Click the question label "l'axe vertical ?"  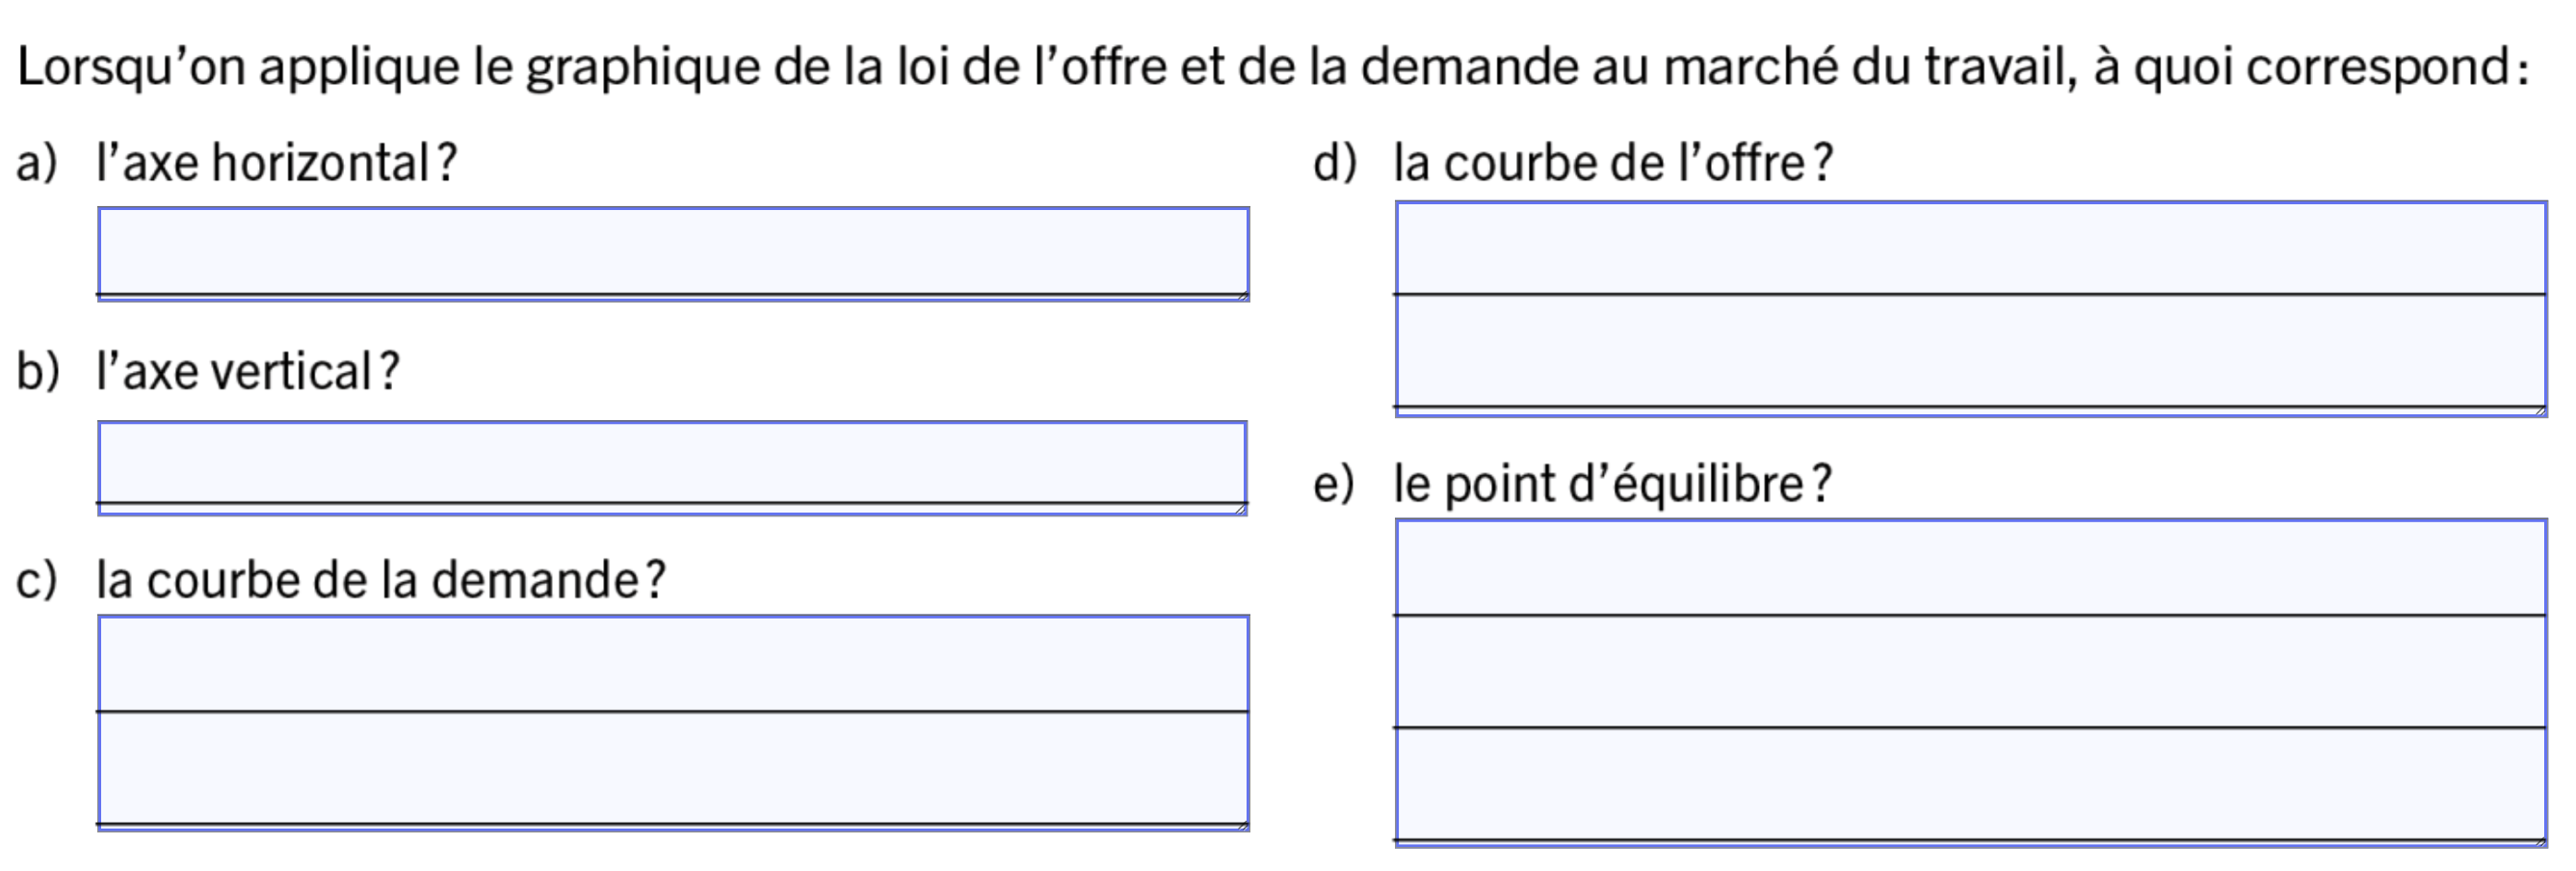tap(247, 372)
